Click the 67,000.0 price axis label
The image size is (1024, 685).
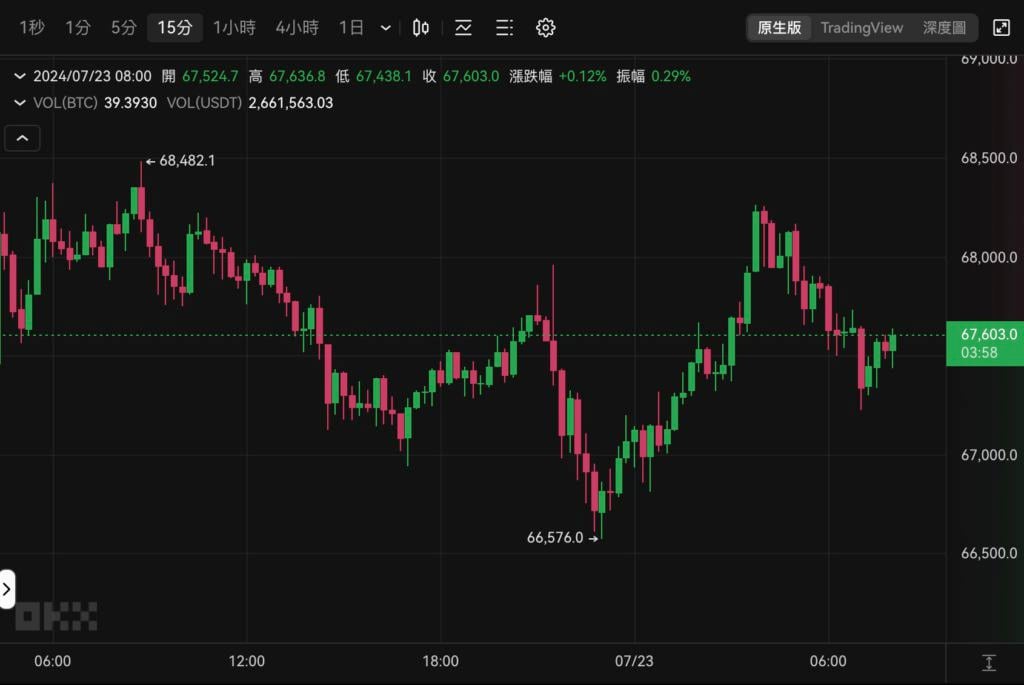[x=989, y=455]
